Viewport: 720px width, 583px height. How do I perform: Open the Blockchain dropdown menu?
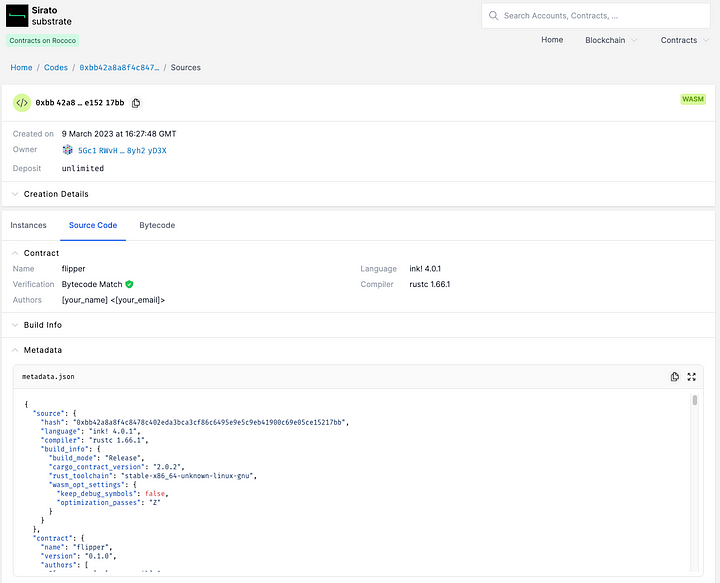pos(610,40)
